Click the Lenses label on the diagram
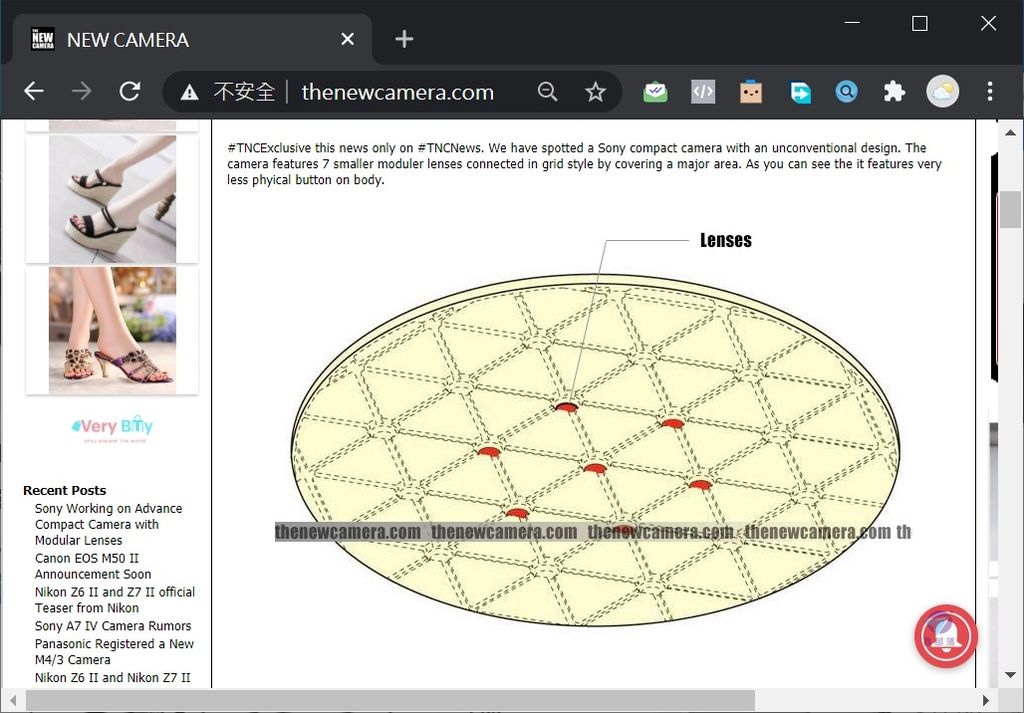Screen dimensions: 1024x713 coord(726,240)
